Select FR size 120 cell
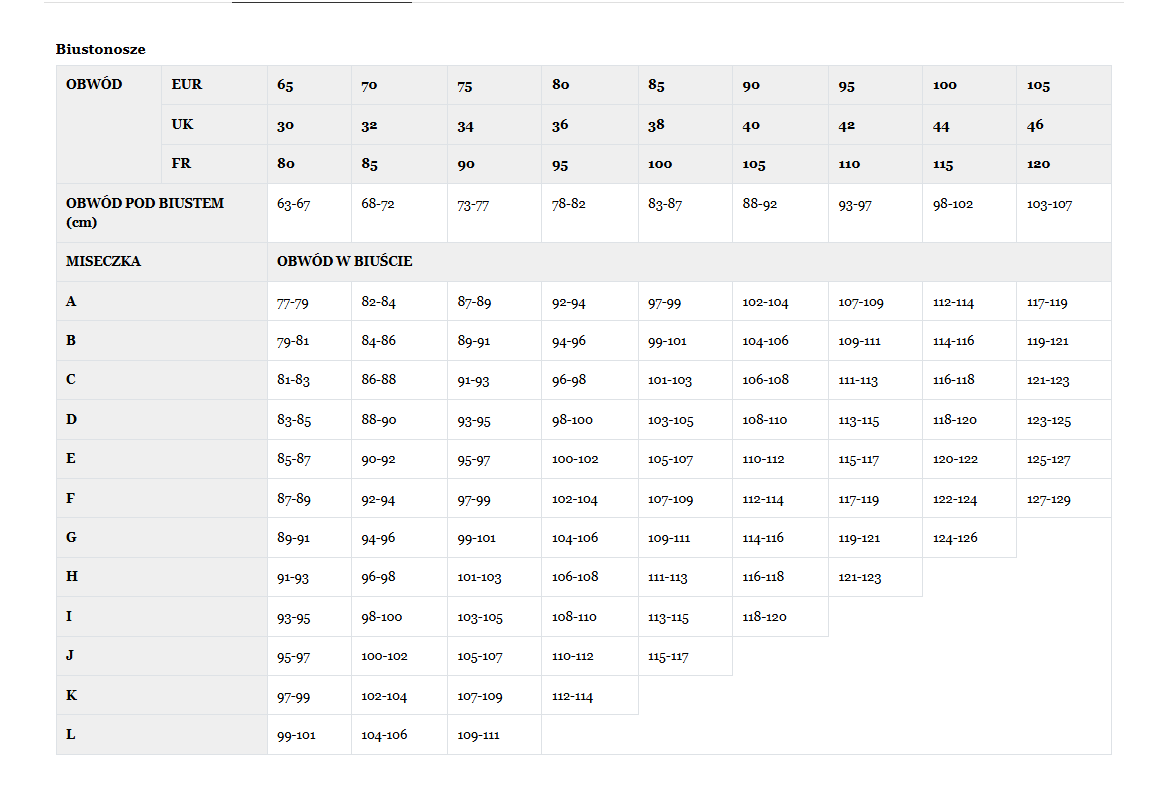 [1039, 164]
